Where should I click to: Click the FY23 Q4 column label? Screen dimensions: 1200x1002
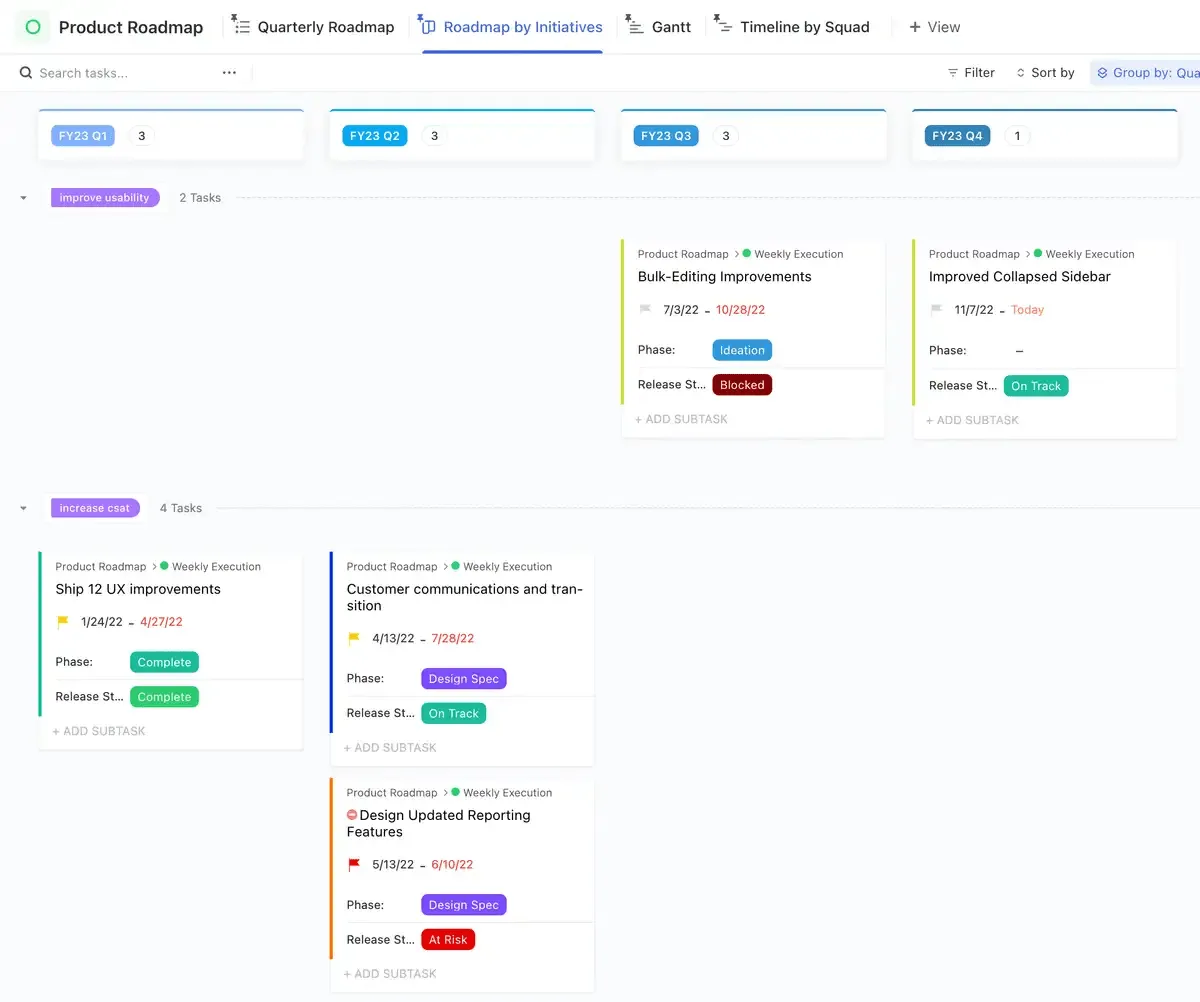click(957, 136)
